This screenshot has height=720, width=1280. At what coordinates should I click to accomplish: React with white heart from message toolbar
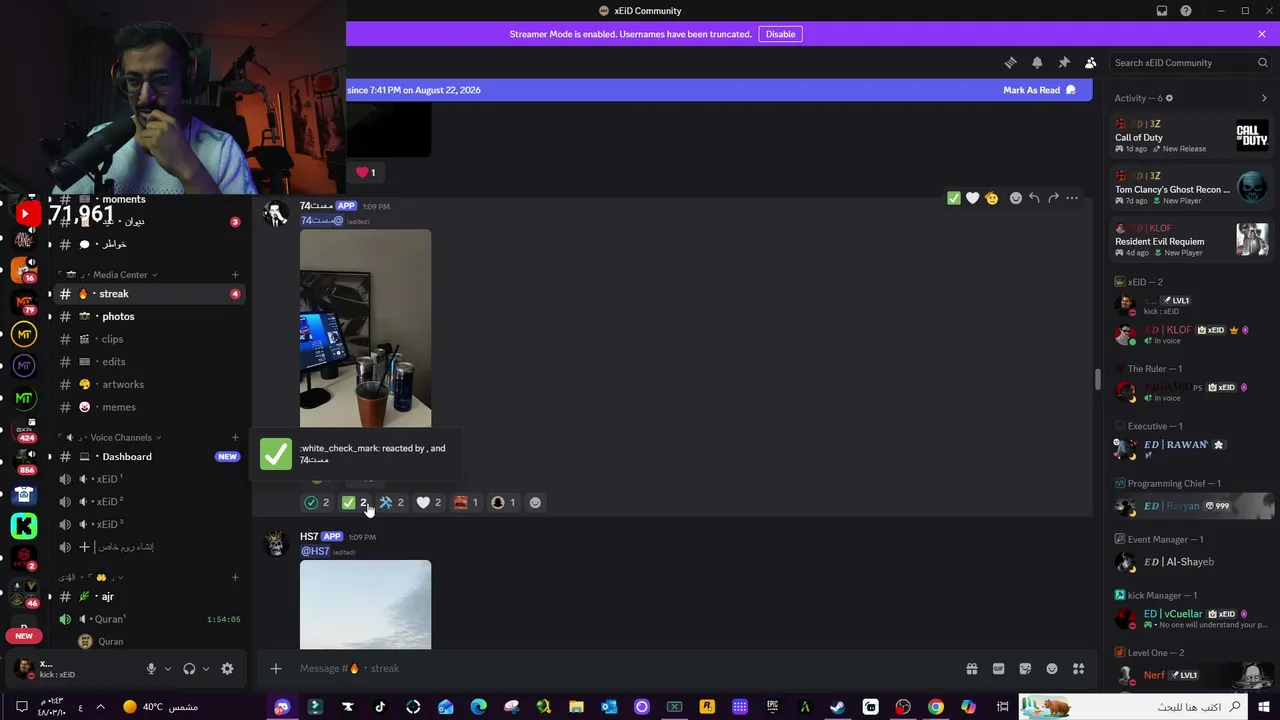click(972, 198)
